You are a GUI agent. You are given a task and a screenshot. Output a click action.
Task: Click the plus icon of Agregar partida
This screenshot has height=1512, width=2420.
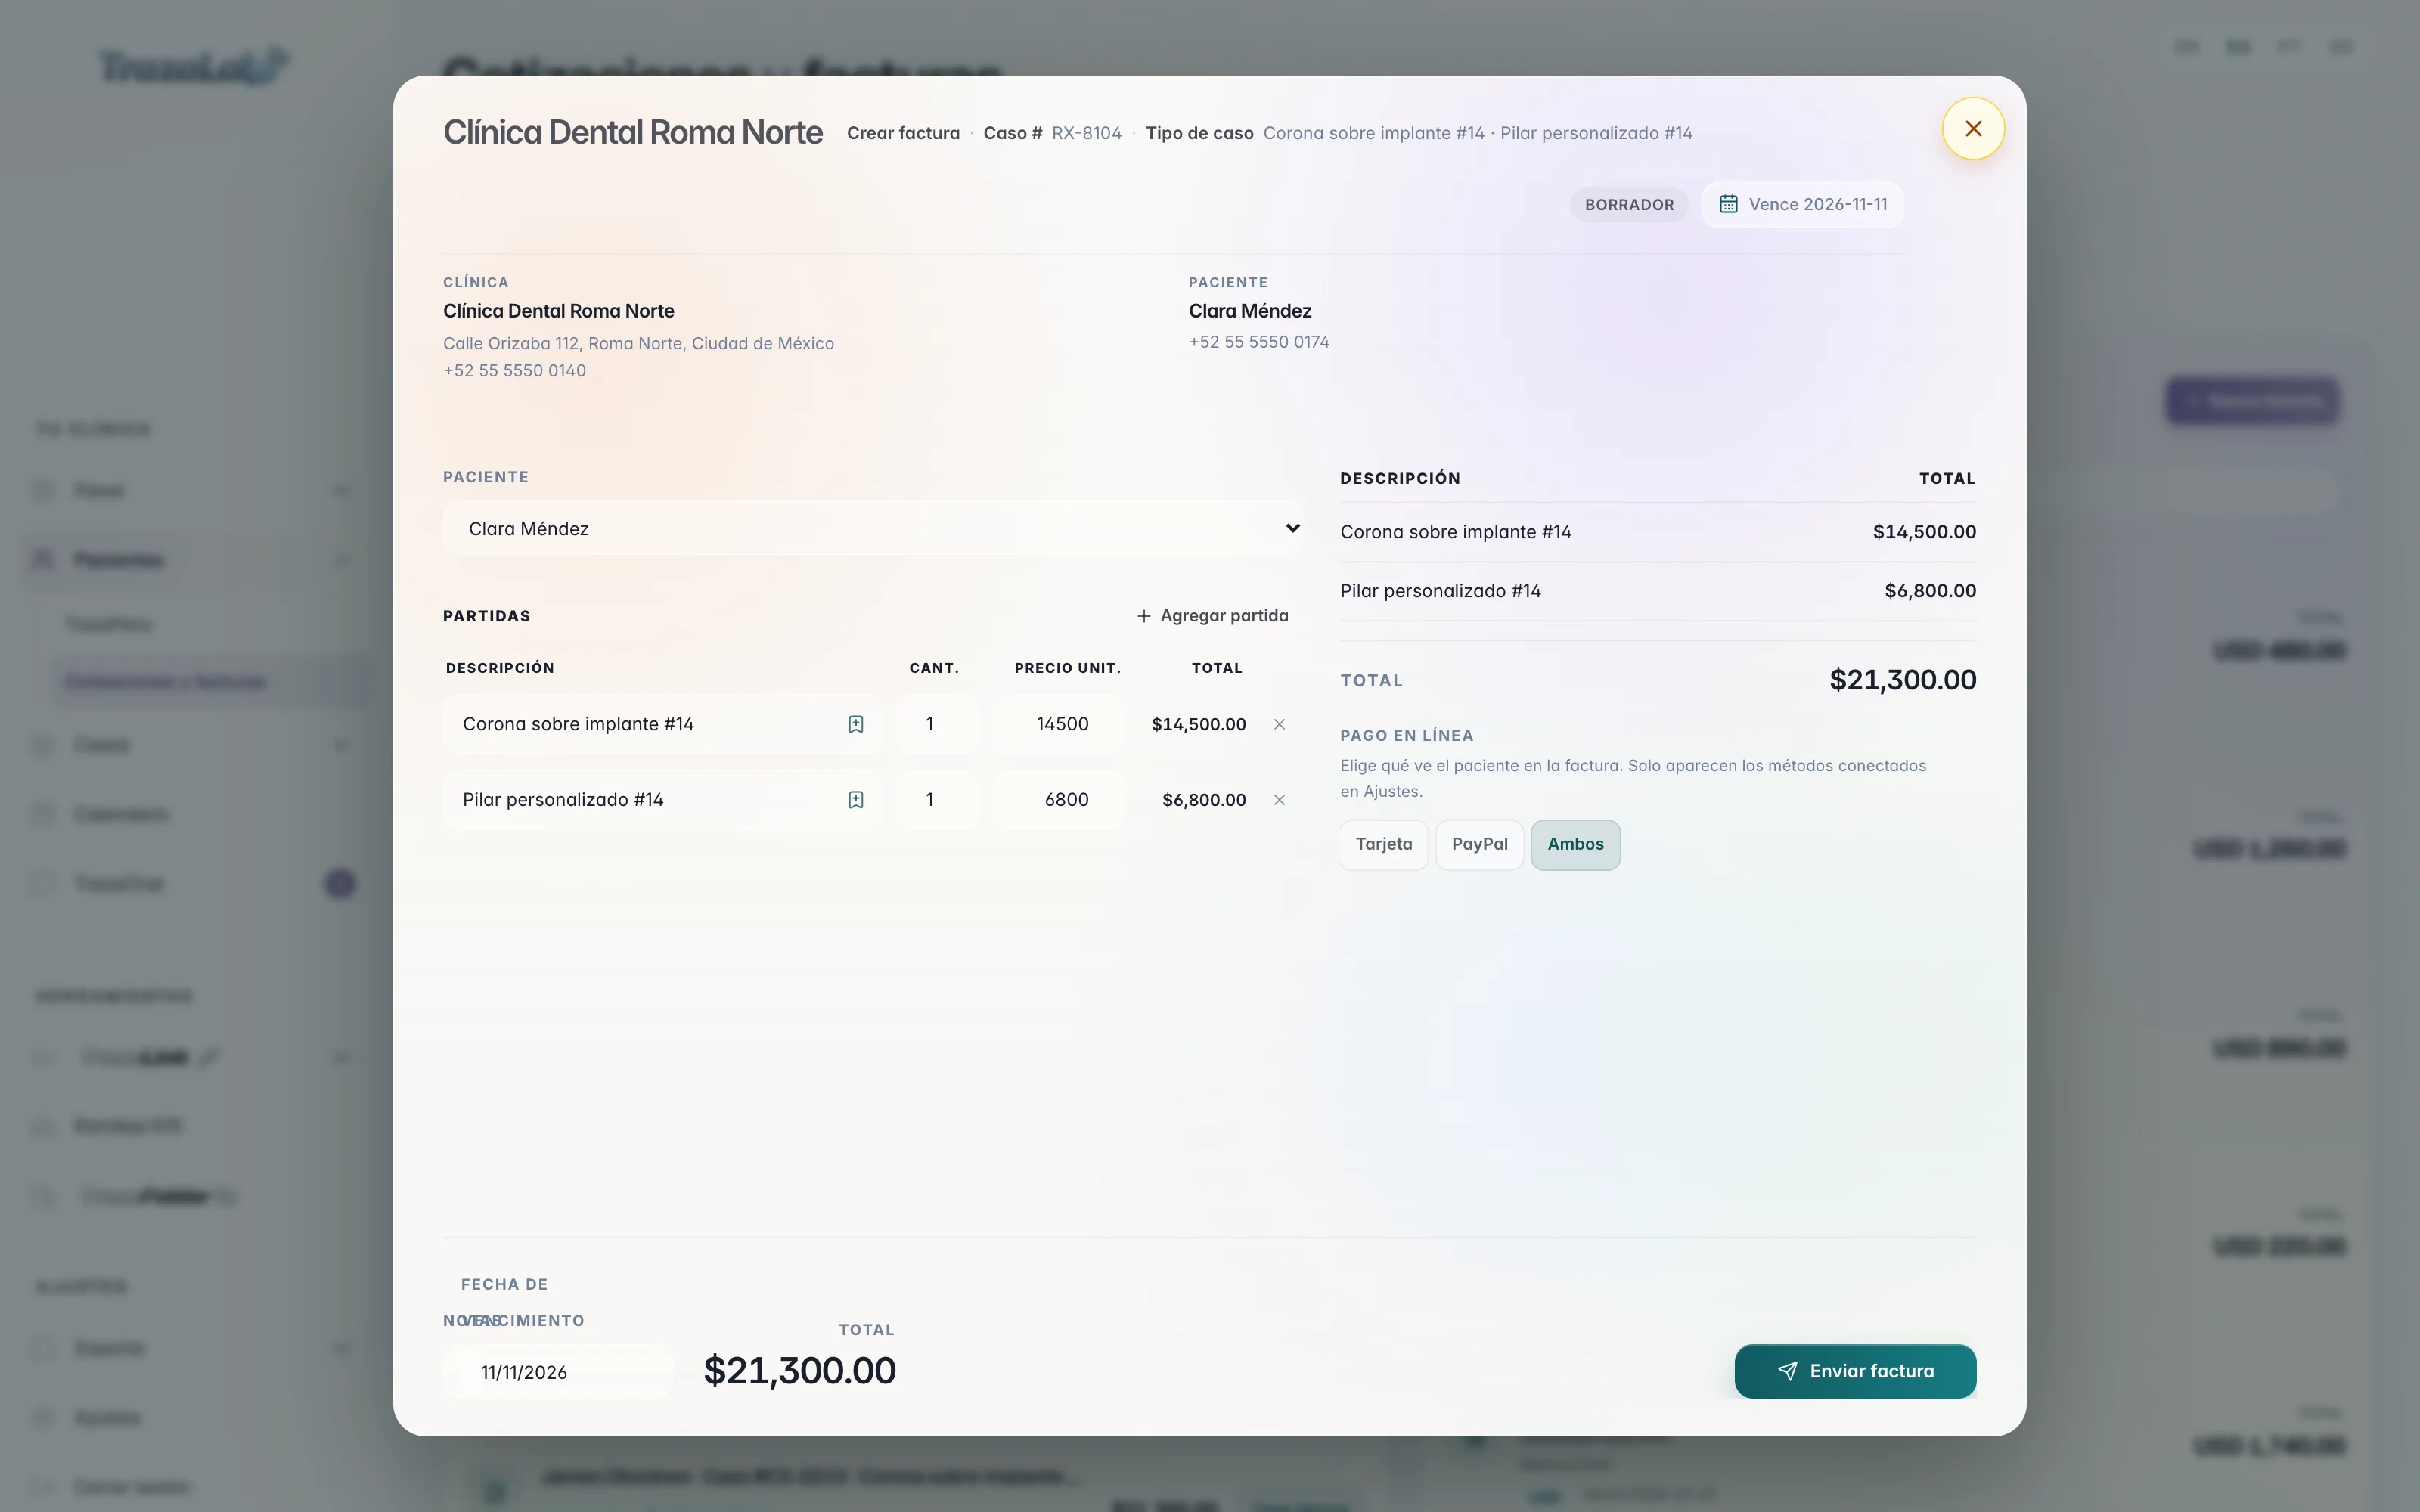(x=1144, y=616)
